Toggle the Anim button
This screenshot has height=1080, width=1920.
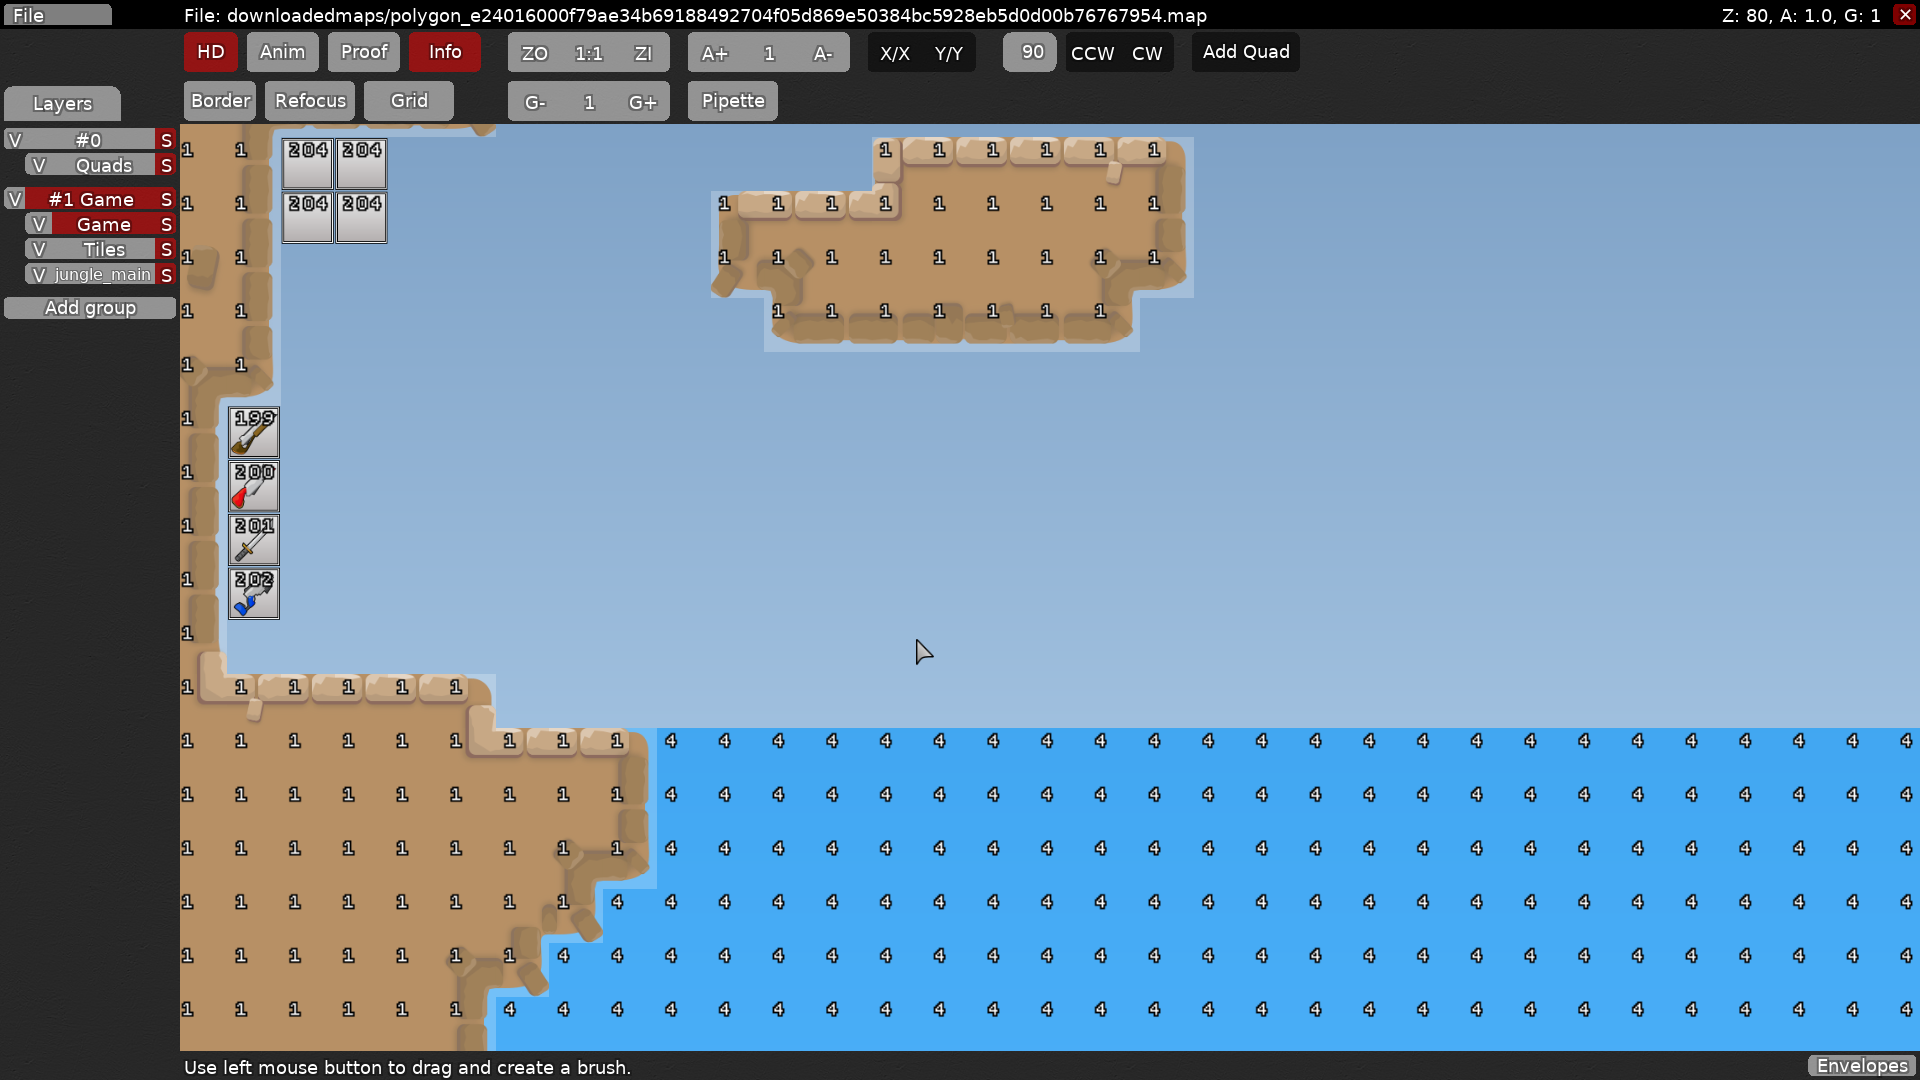282,52
